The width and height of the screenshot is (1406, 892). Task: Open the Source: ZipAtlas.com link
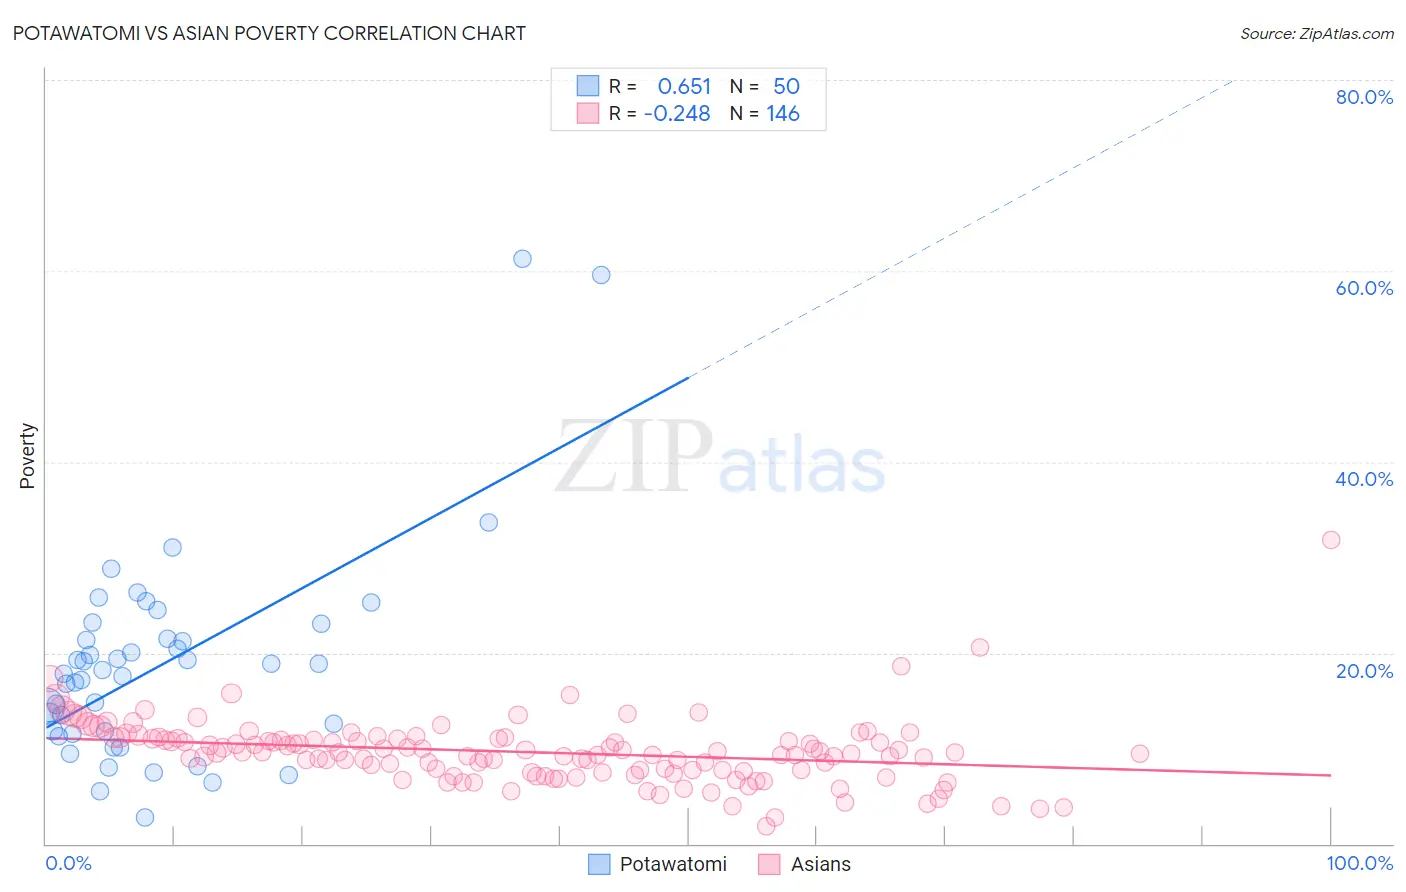[x=1317, y=33]
